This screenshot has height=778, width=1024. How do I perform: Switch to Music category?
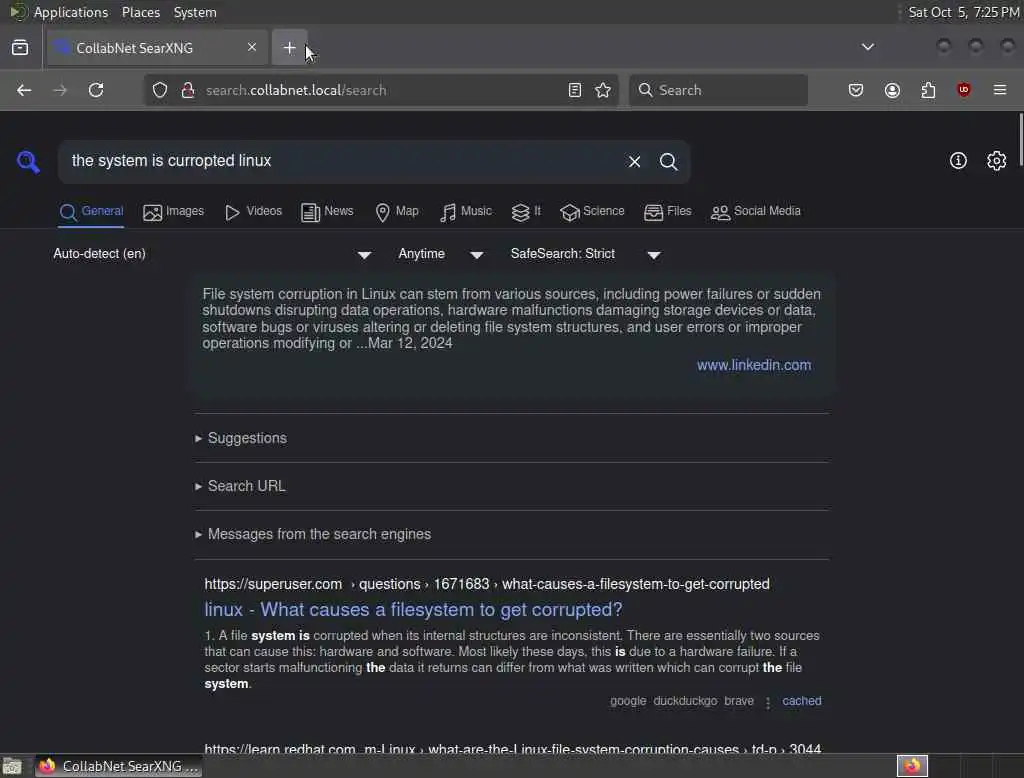click(x=466, y=212)
